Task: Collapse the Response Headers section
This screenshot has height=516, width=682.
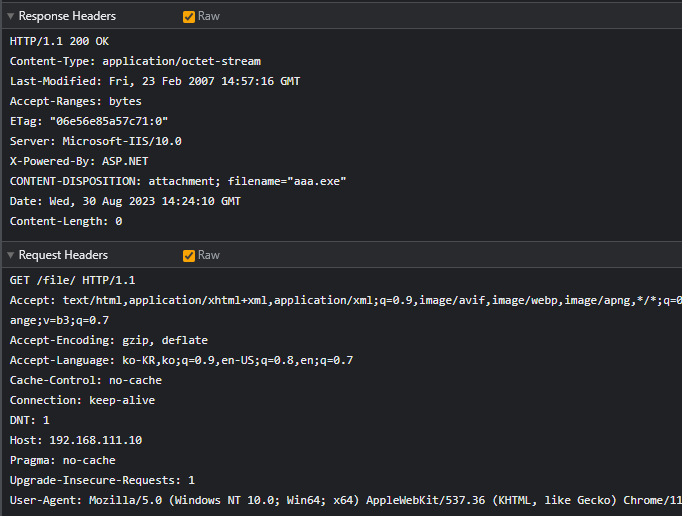Action: [x=10, y=16]
